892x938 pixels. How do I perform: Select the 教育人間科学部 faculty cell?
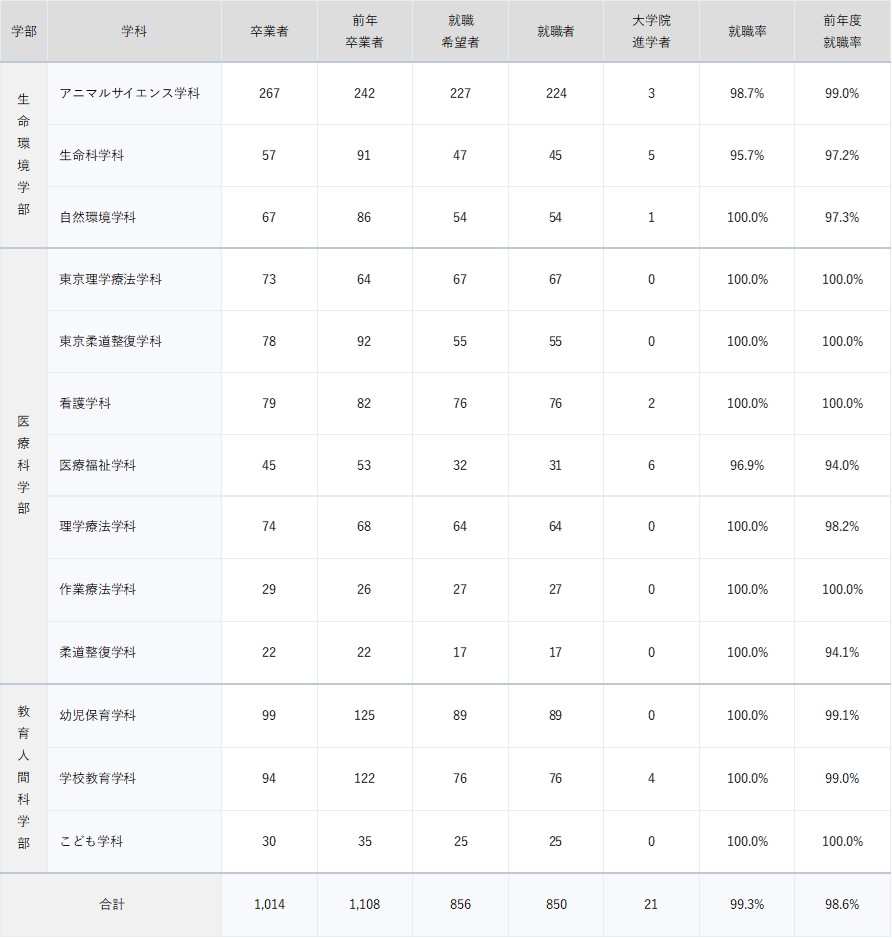[23, 778]
